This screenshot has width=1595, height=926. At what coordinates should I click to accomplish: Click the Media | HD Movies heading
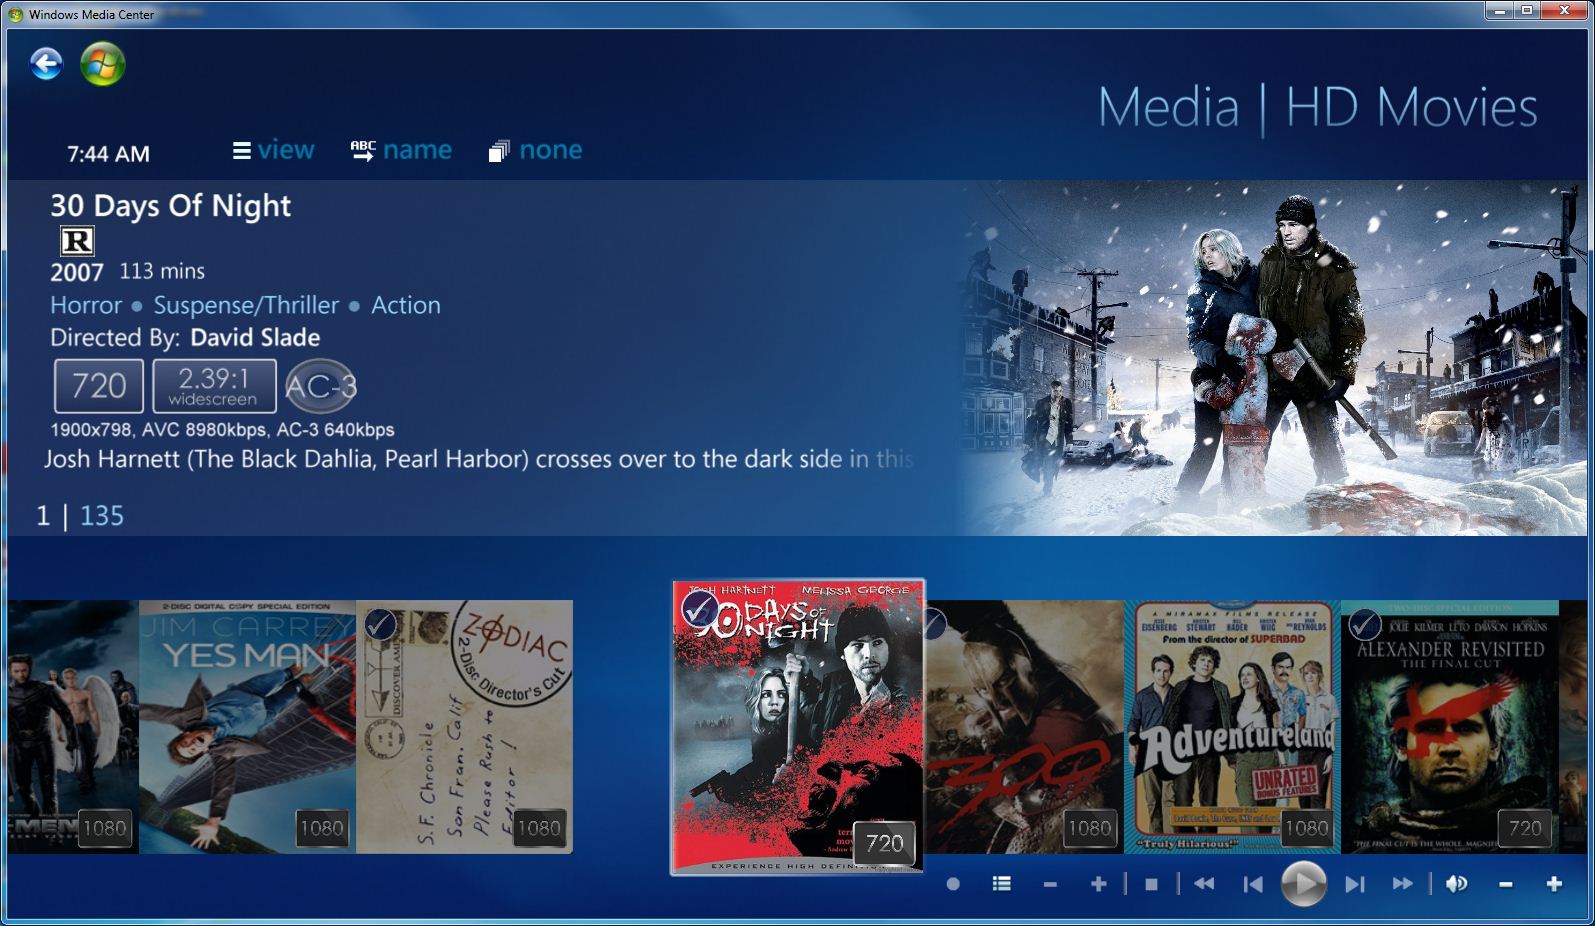[x=1318, y=108]
